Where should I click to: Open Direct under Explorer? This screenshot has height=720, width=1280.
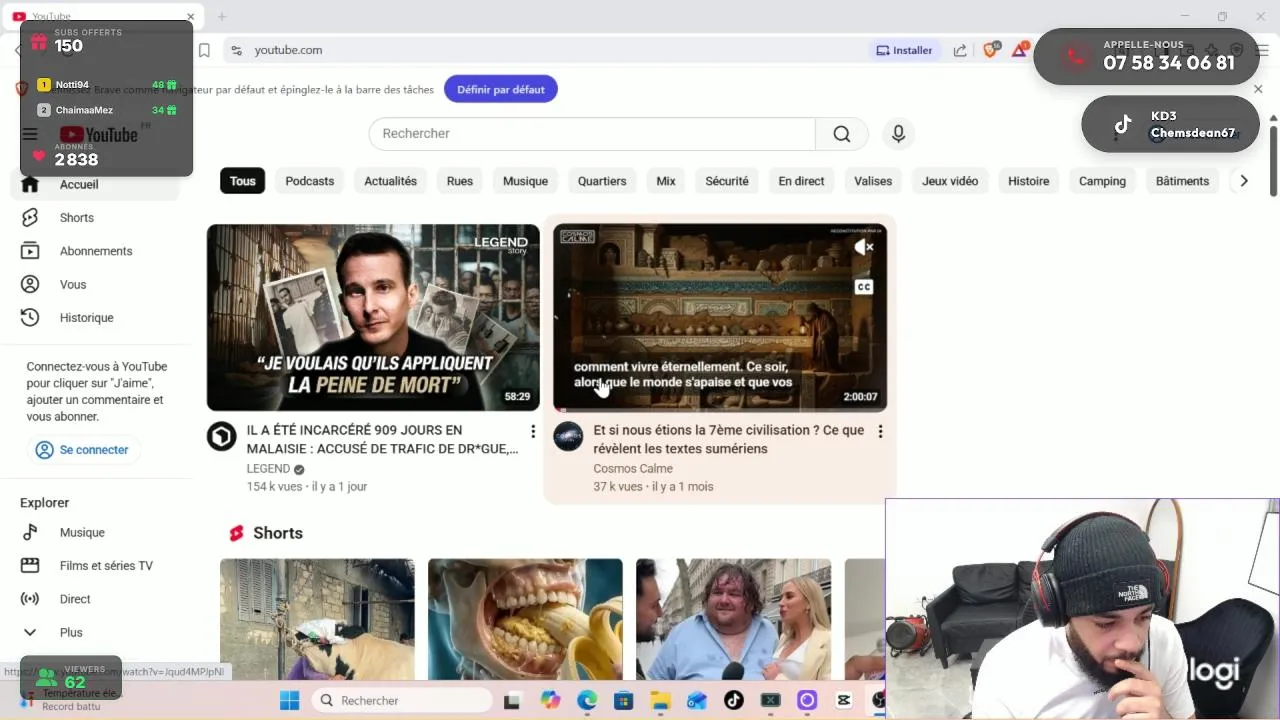74,599
